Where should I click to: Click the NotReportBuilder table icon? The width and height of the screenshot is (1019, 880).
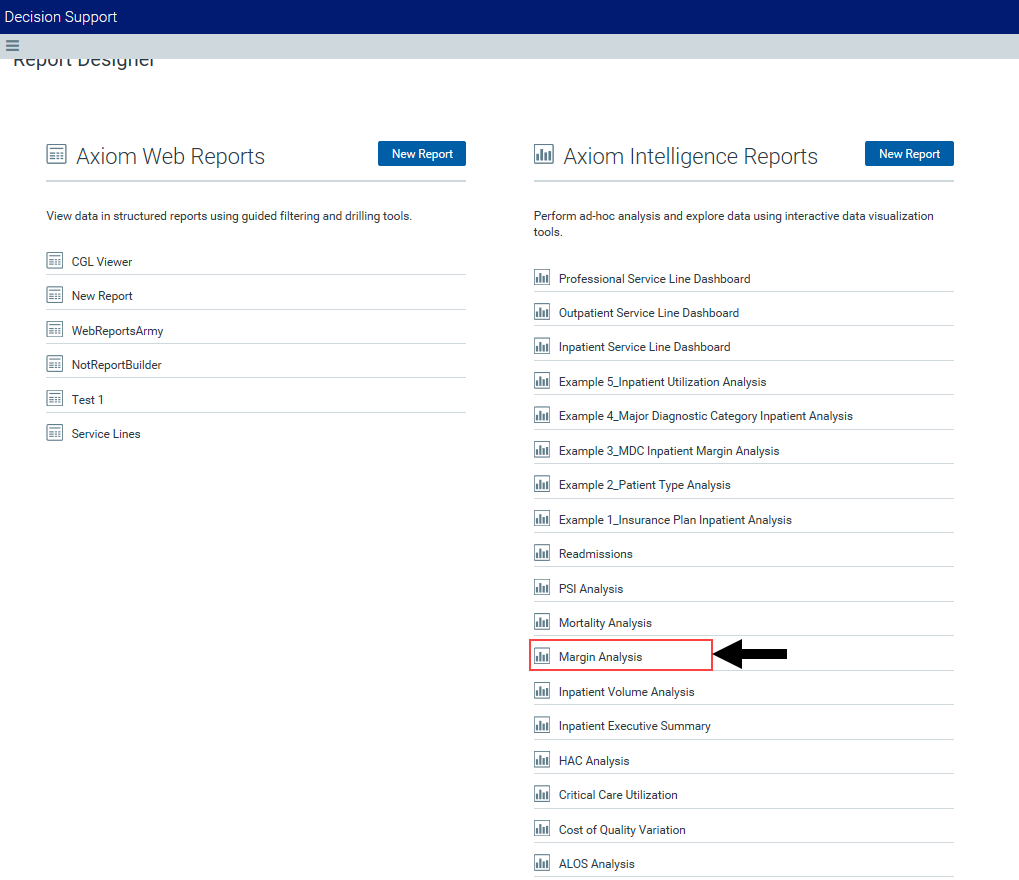(x=55, y=364)
